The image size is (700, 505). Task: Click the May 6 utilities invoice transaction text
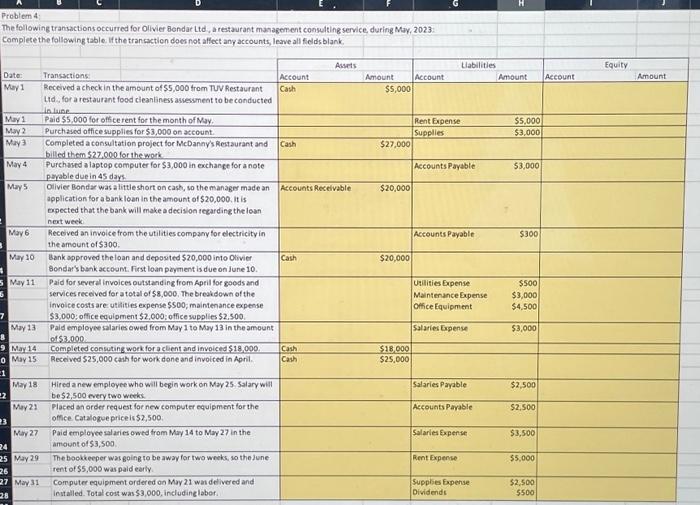tap(156, 239)
